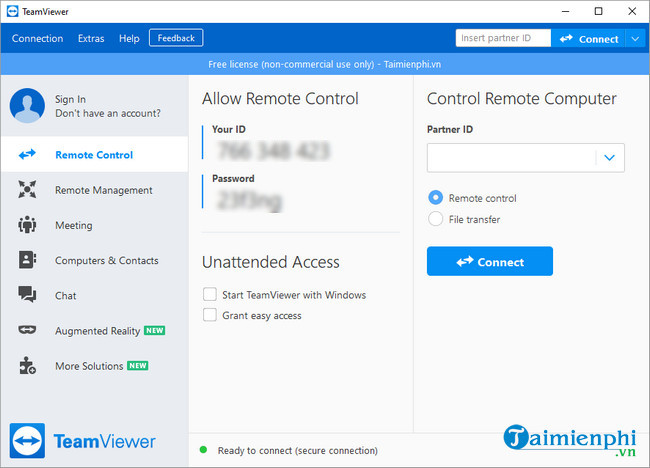Switch to Remote Management tab

[95, 190]
